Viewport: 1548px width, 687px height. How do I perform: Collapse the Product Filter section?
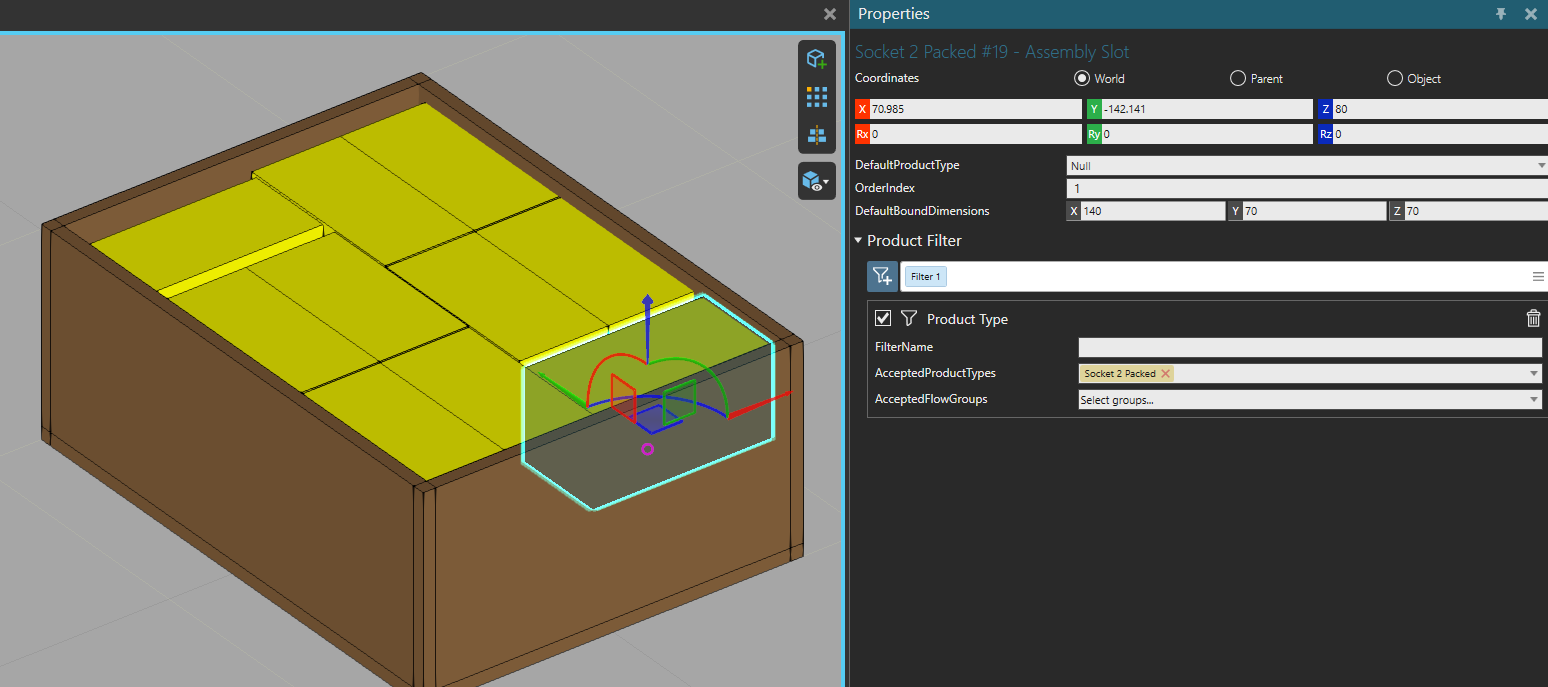point(858,241)
